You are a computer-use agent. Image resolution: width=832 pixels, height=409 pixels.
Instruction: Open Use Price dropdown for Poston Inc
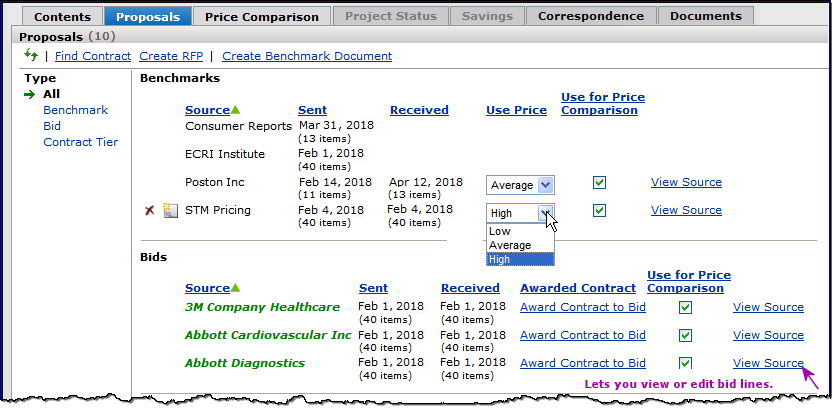(545, 185)
